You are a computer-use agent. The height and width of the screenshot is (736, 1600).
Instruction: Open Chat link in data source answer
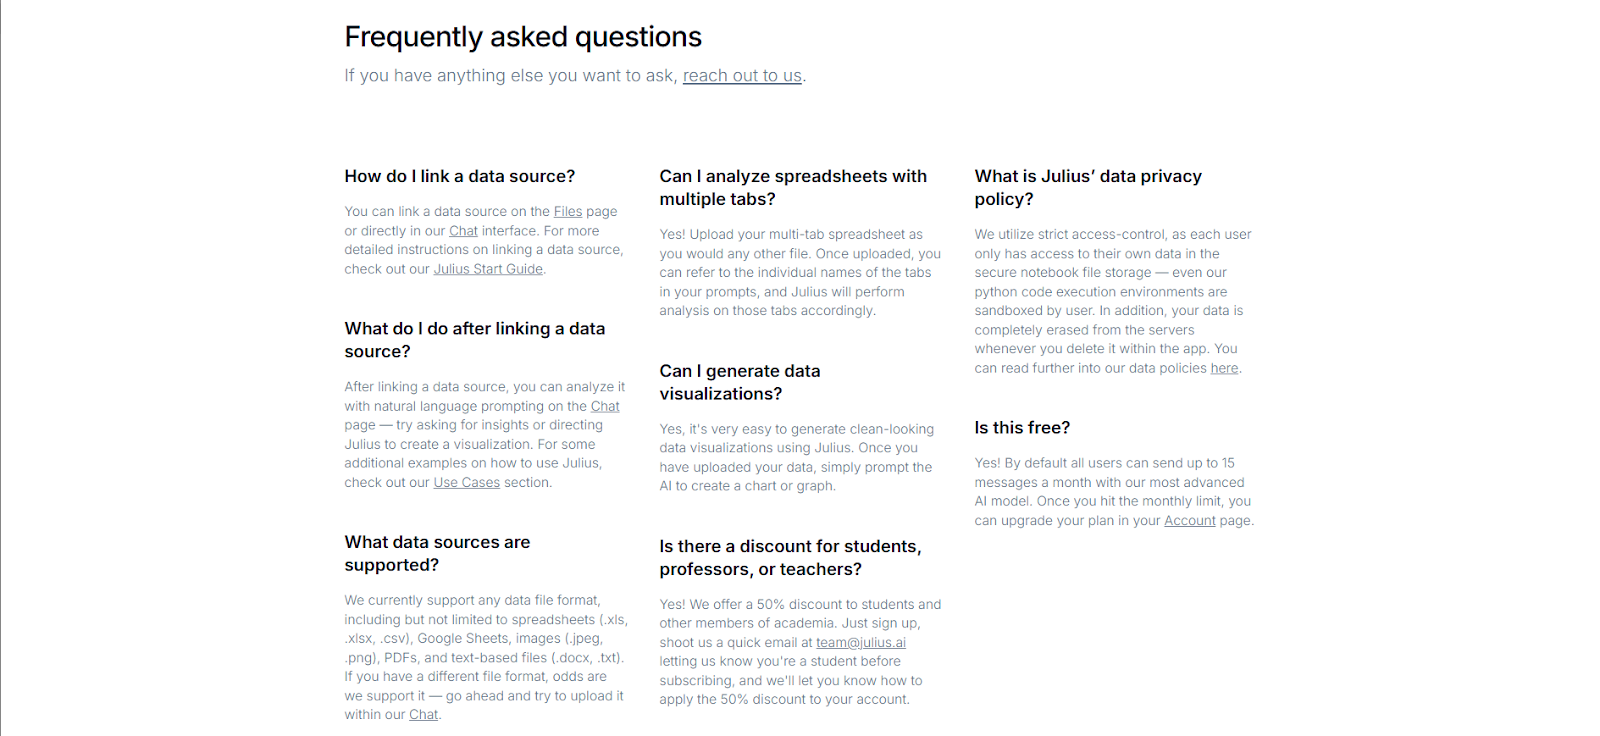coord(463,231)
